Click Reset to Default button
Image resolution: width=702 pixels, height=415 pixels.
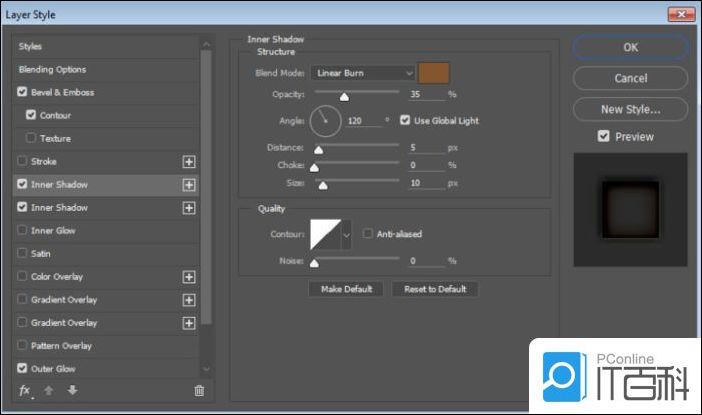(x=435, y=289)
